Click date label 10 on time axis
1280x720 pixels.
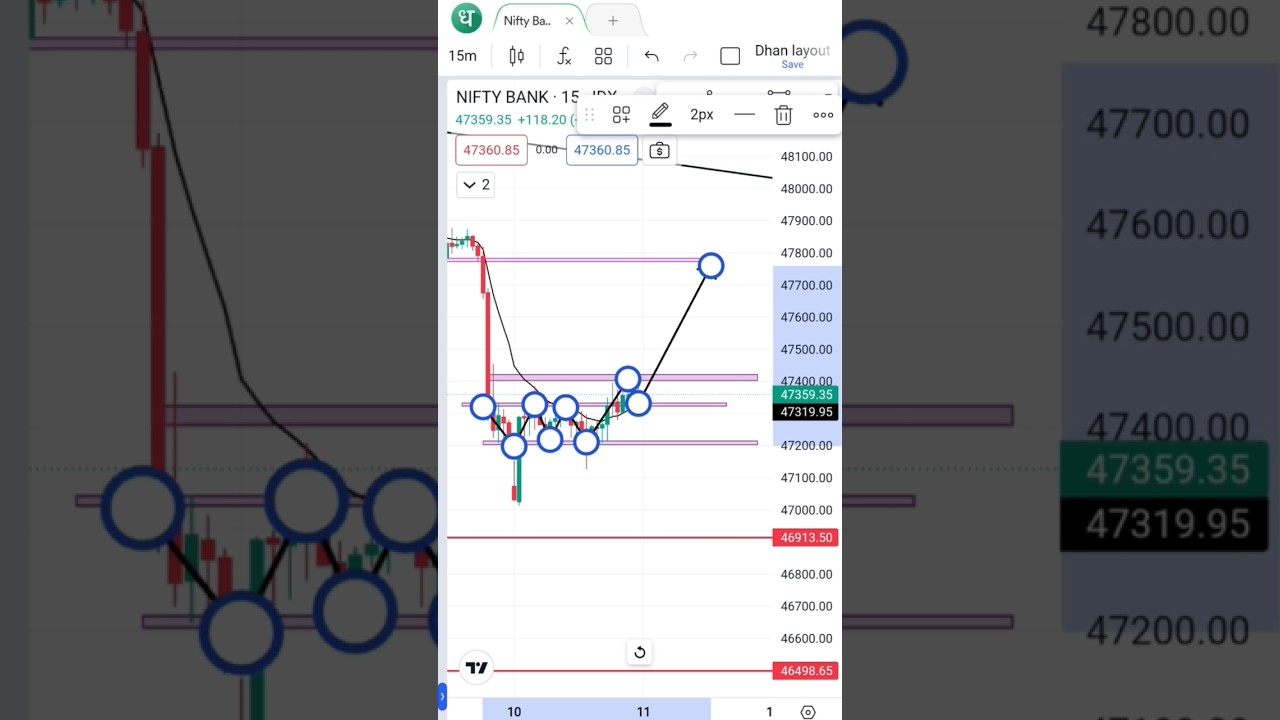[x=514, y=712]
